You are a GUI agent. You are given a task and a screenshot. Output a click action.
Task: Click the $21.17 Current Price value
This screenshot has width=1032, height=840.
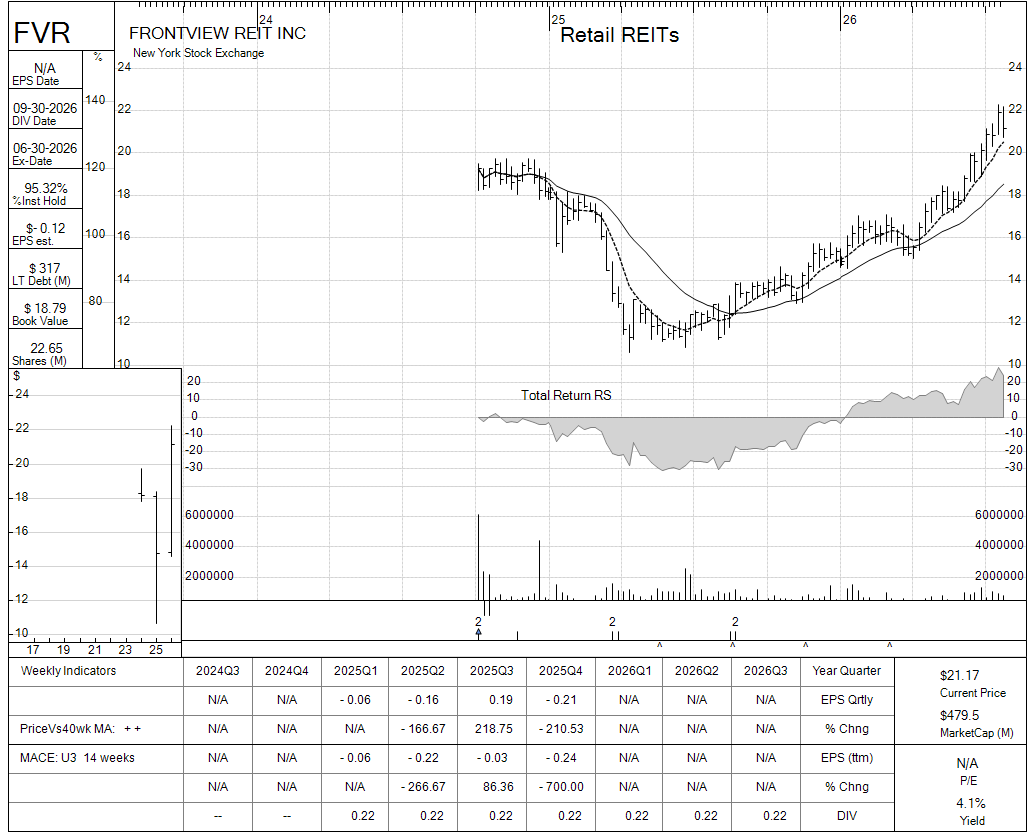click(960, 675)
